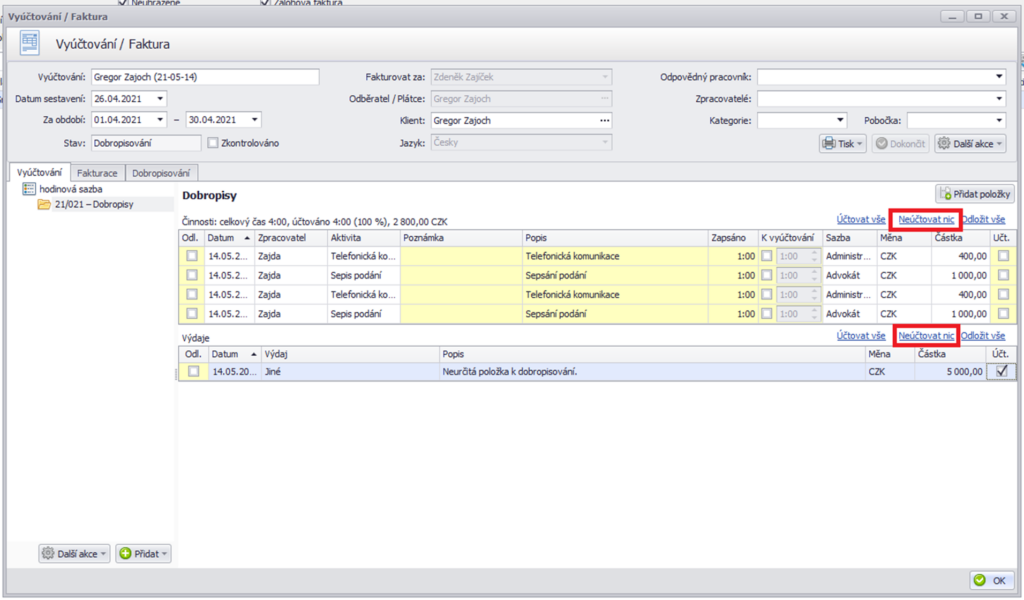The width and height of the screenshot is (1024, 600).
Task: Click the green plus Přidat icon
Action: 125,553
